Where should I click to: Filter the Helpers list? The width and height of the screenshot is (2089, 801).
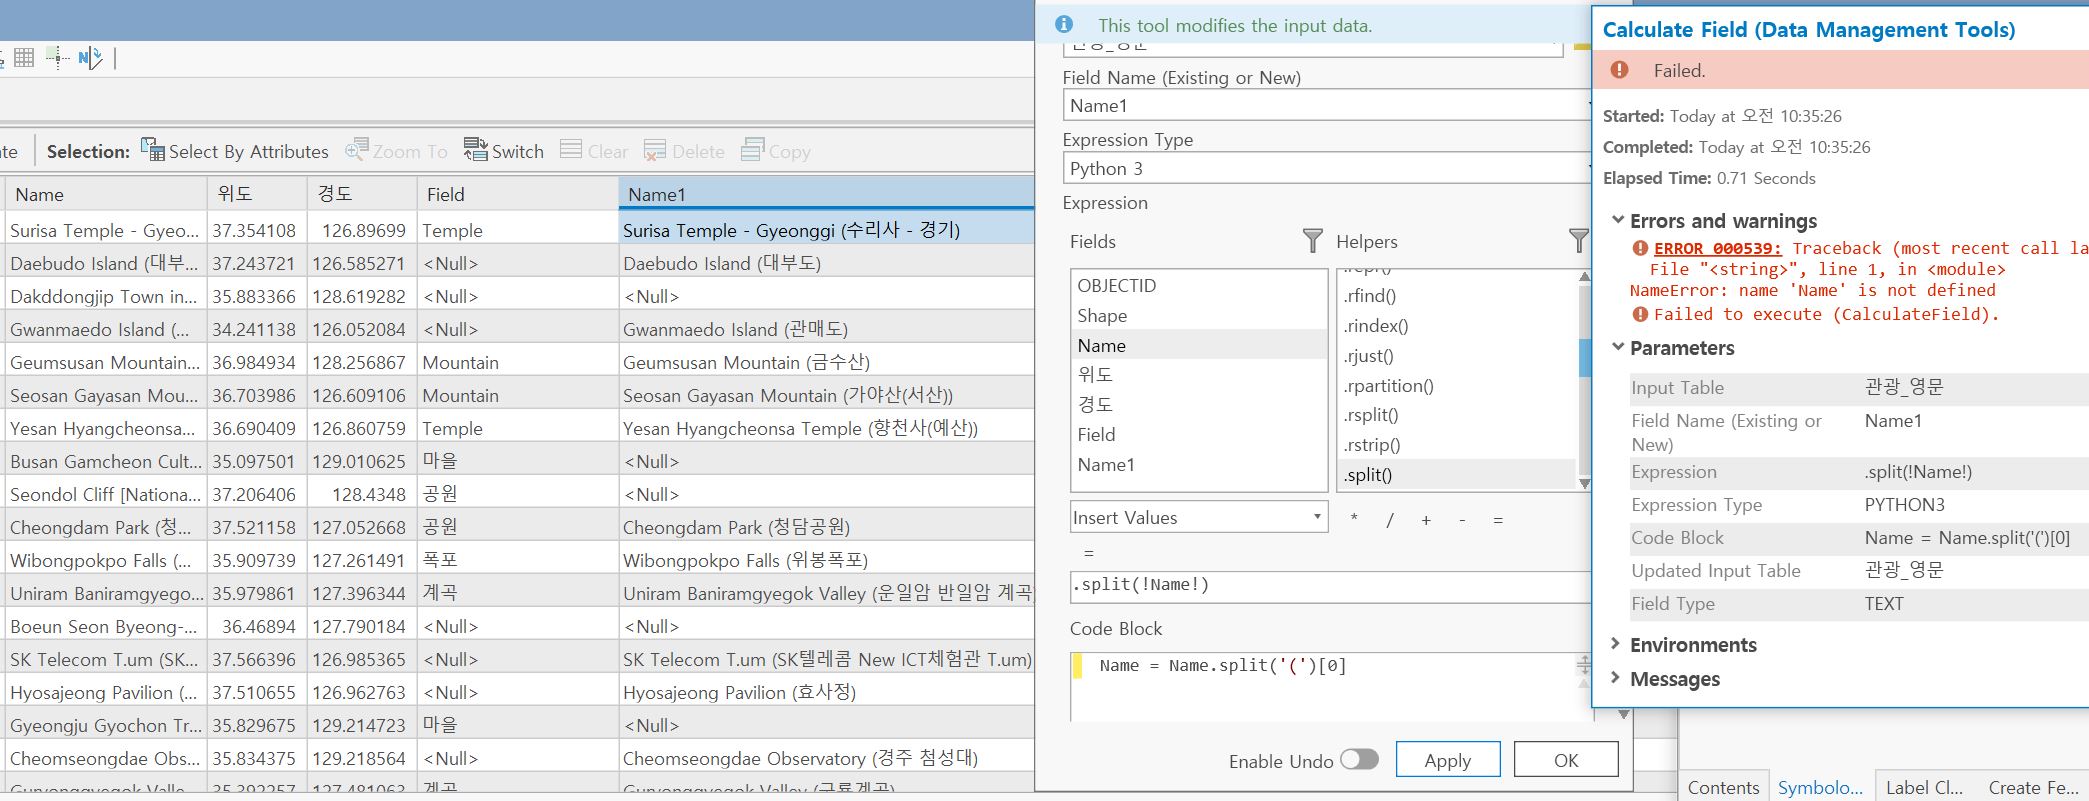[x=1578, y=241]
